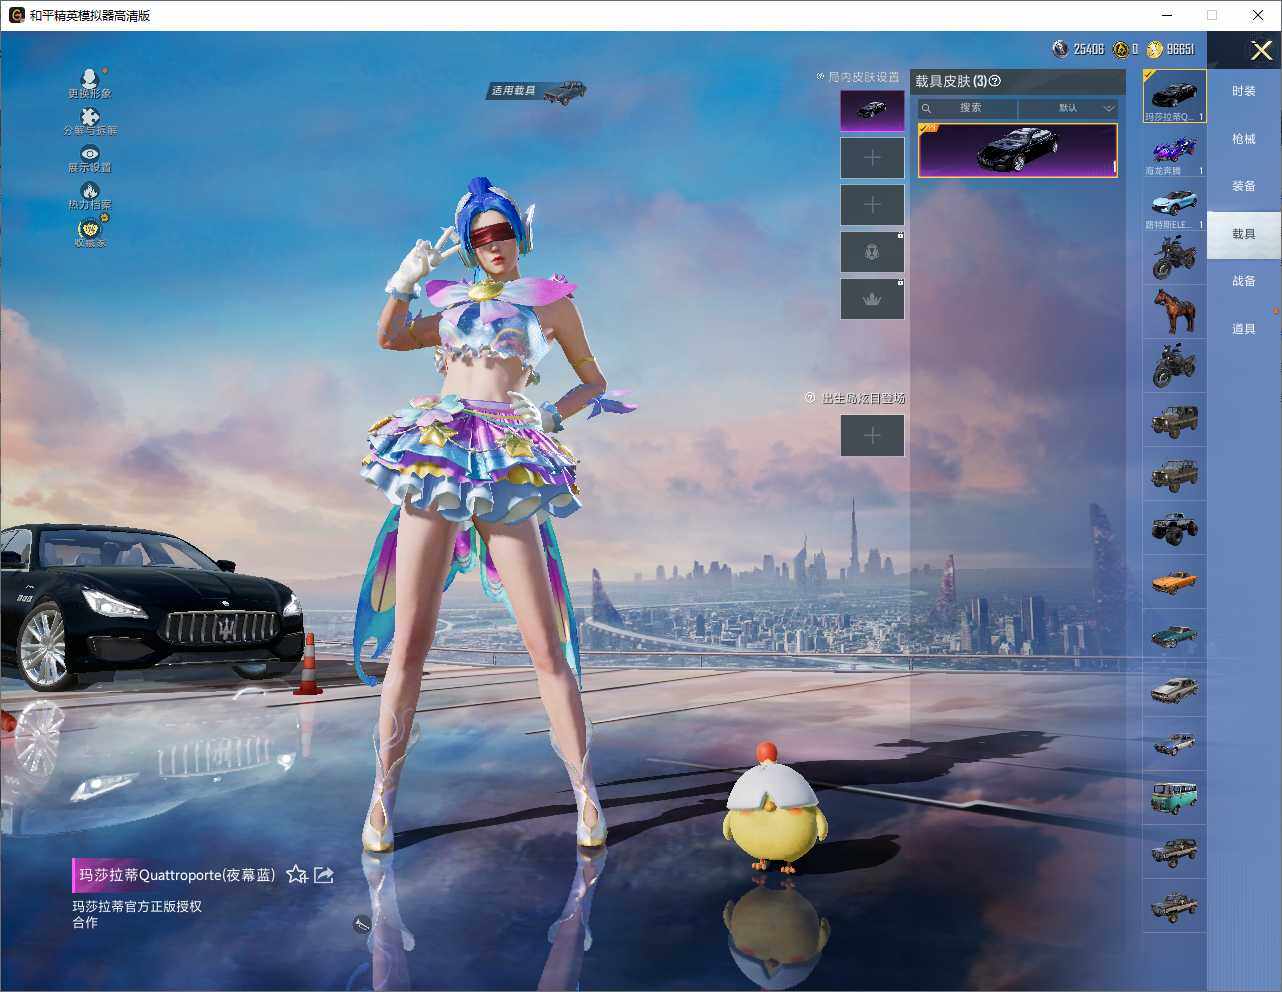Select the 海龙奔腾 vehicle in the list
This screenshot has height=992, width=1282.
(1174, 152)
